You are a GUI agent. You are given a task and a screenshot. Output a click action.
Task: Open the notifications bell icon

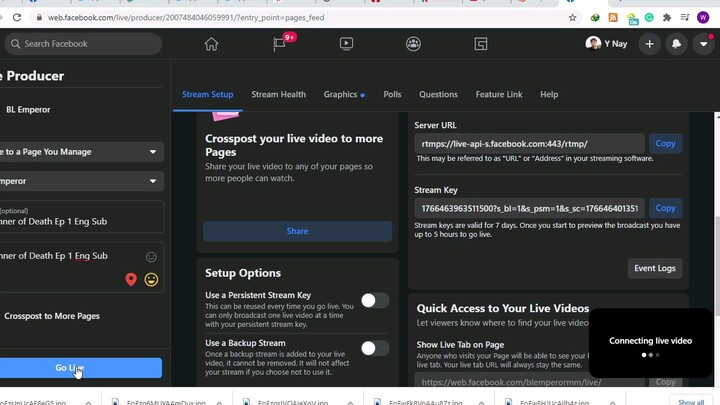click(676, 44)
